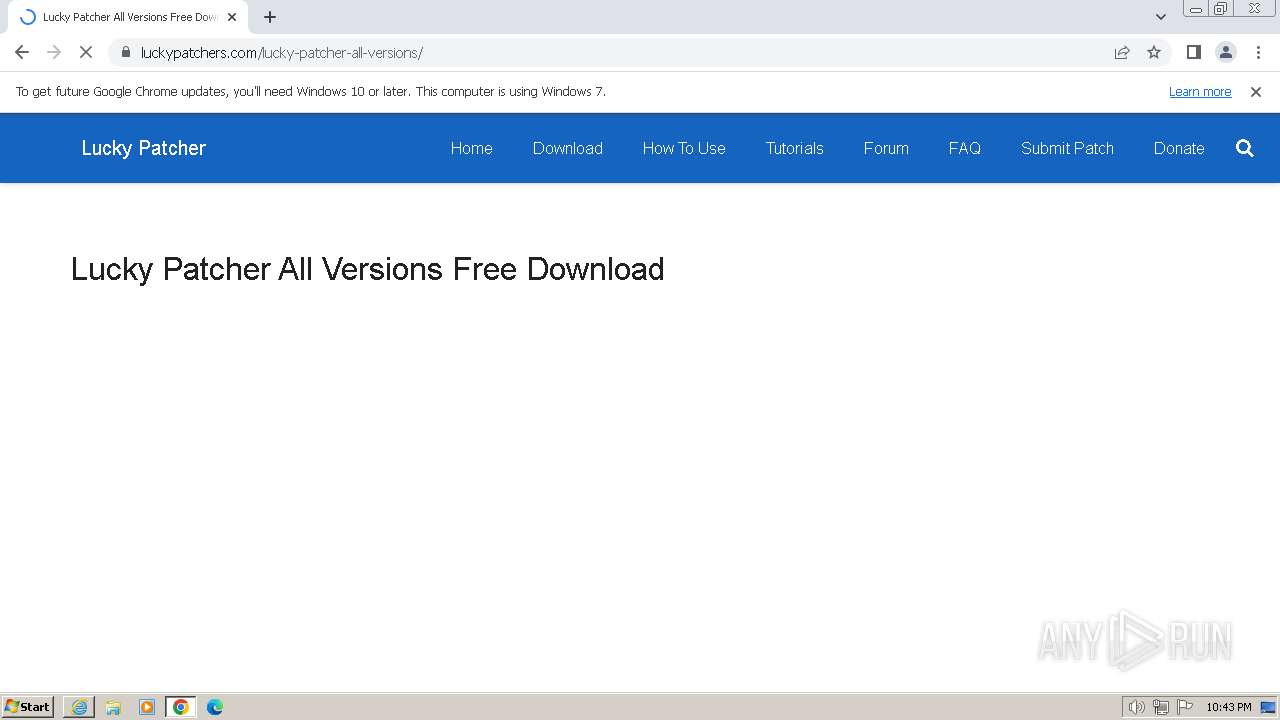The image size is (1280, 720).
Task: Open the Tutorials menu item
Action: point(794,148)
